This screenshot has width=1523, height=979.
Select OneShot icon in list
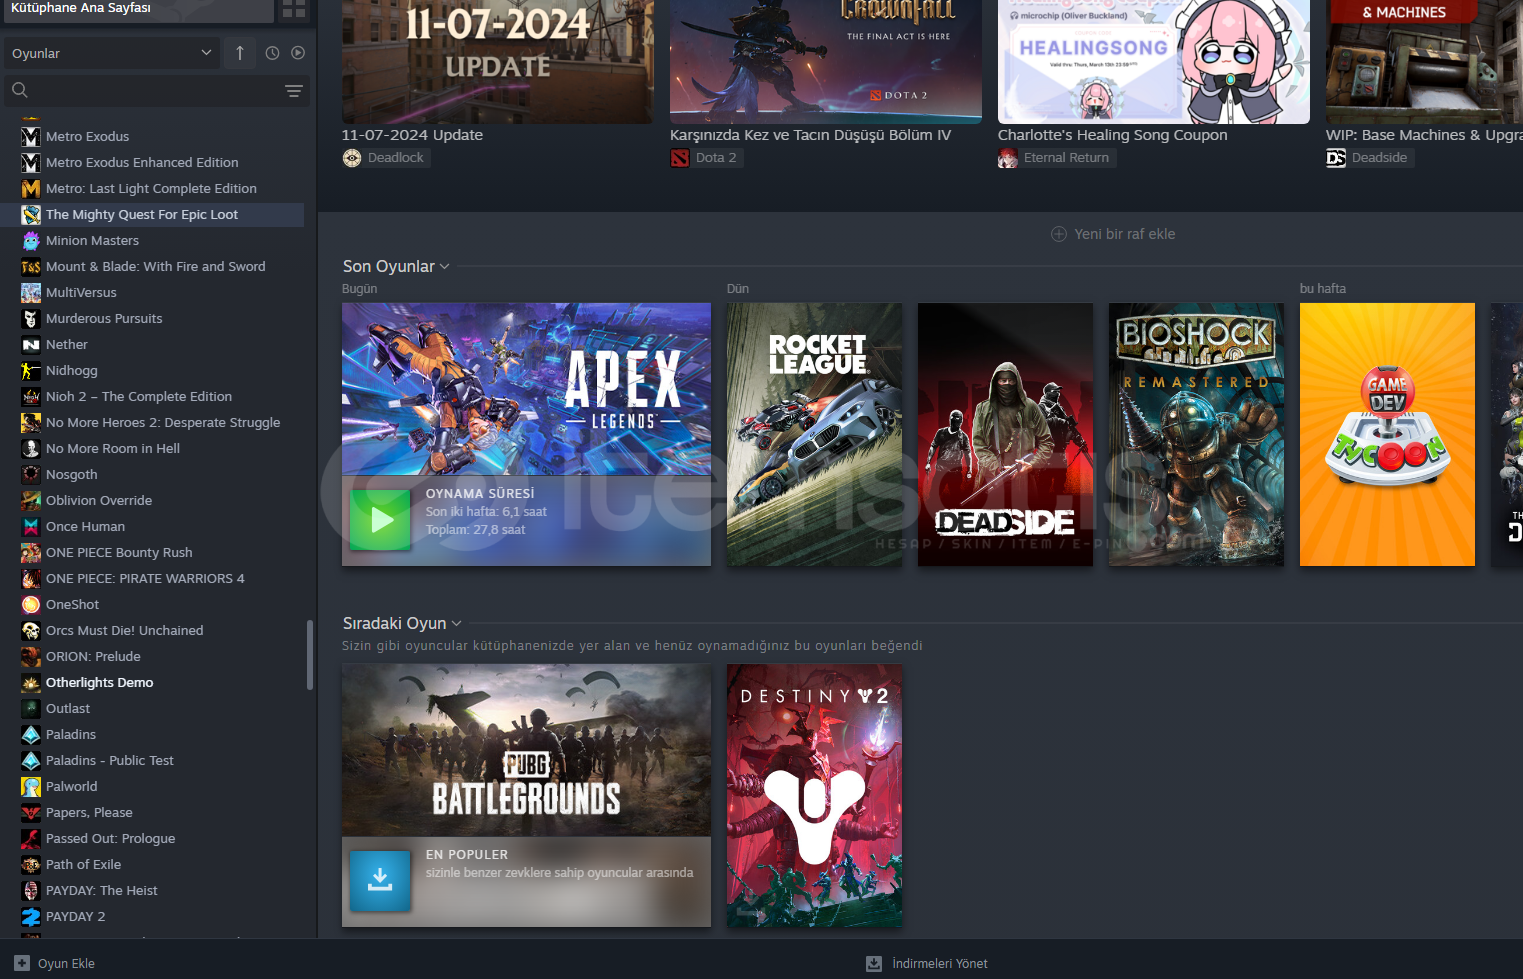[31, 604]
